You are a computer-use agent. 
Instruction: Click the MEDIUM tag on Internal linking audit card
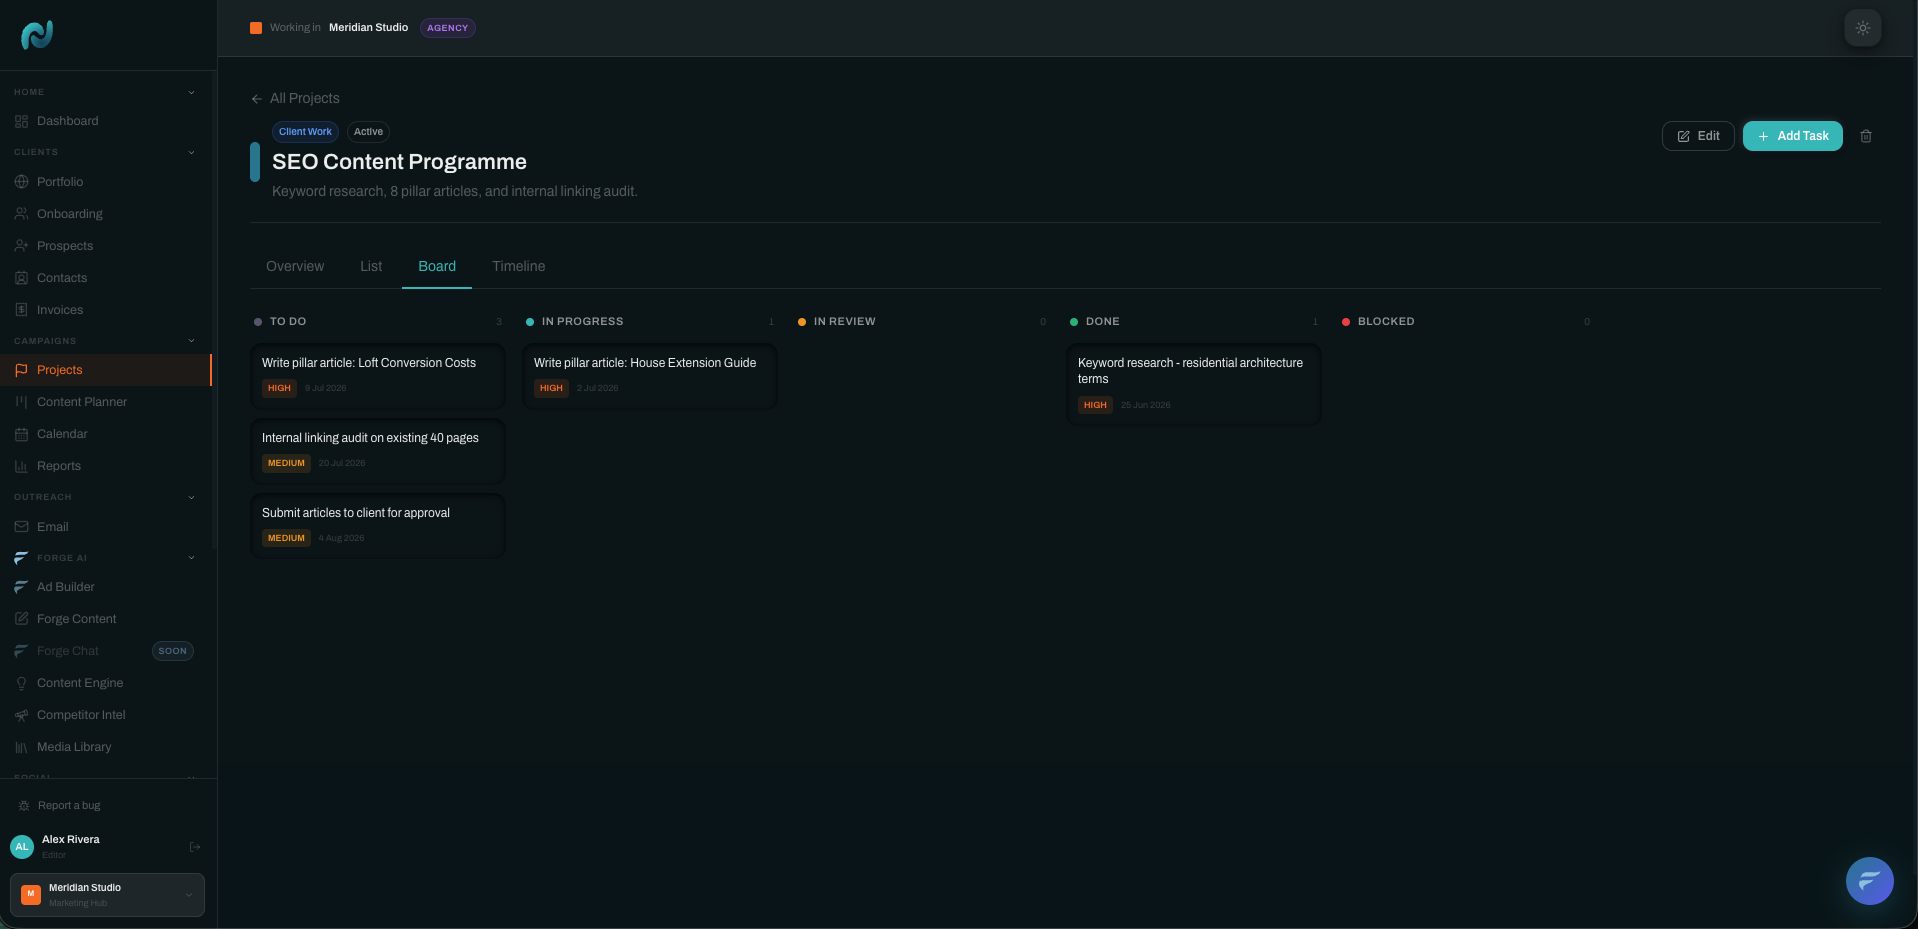pyautogui.click(x=286, y=463)
